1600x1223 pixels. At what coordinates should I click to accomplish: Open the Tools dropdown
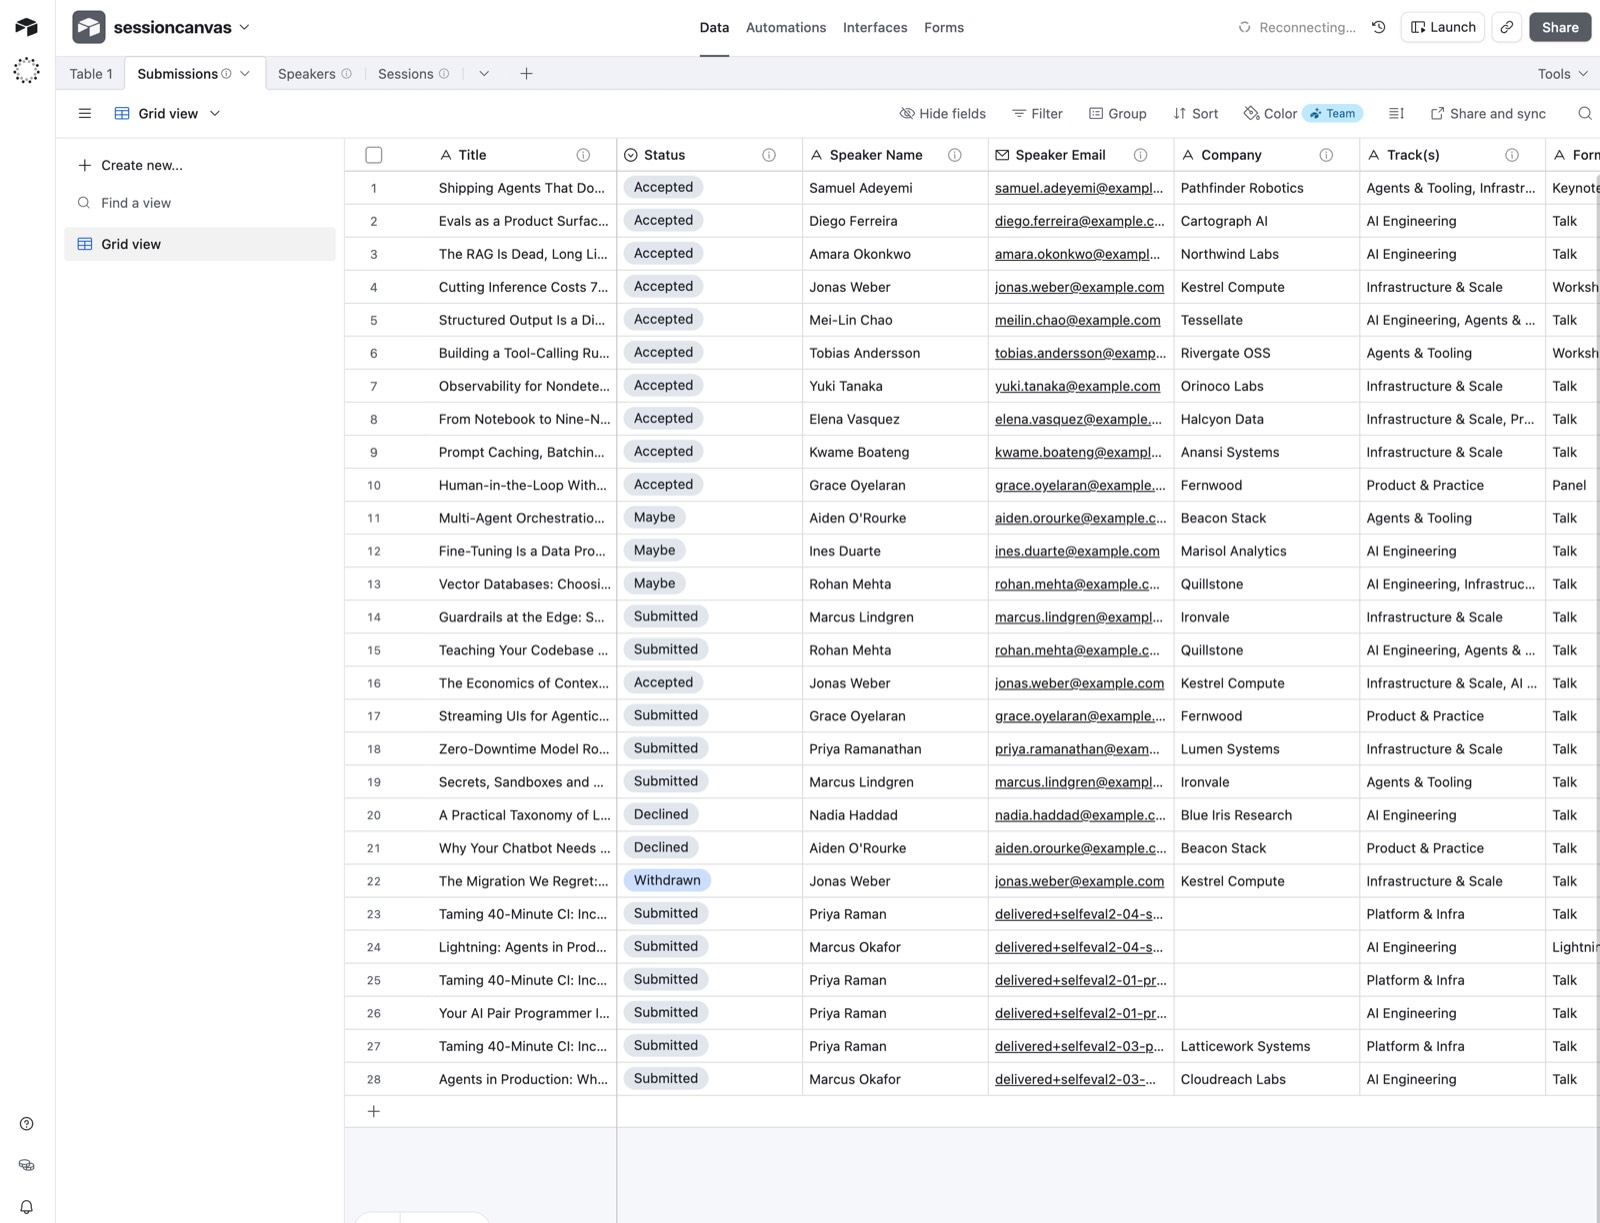click(1563, 74)
